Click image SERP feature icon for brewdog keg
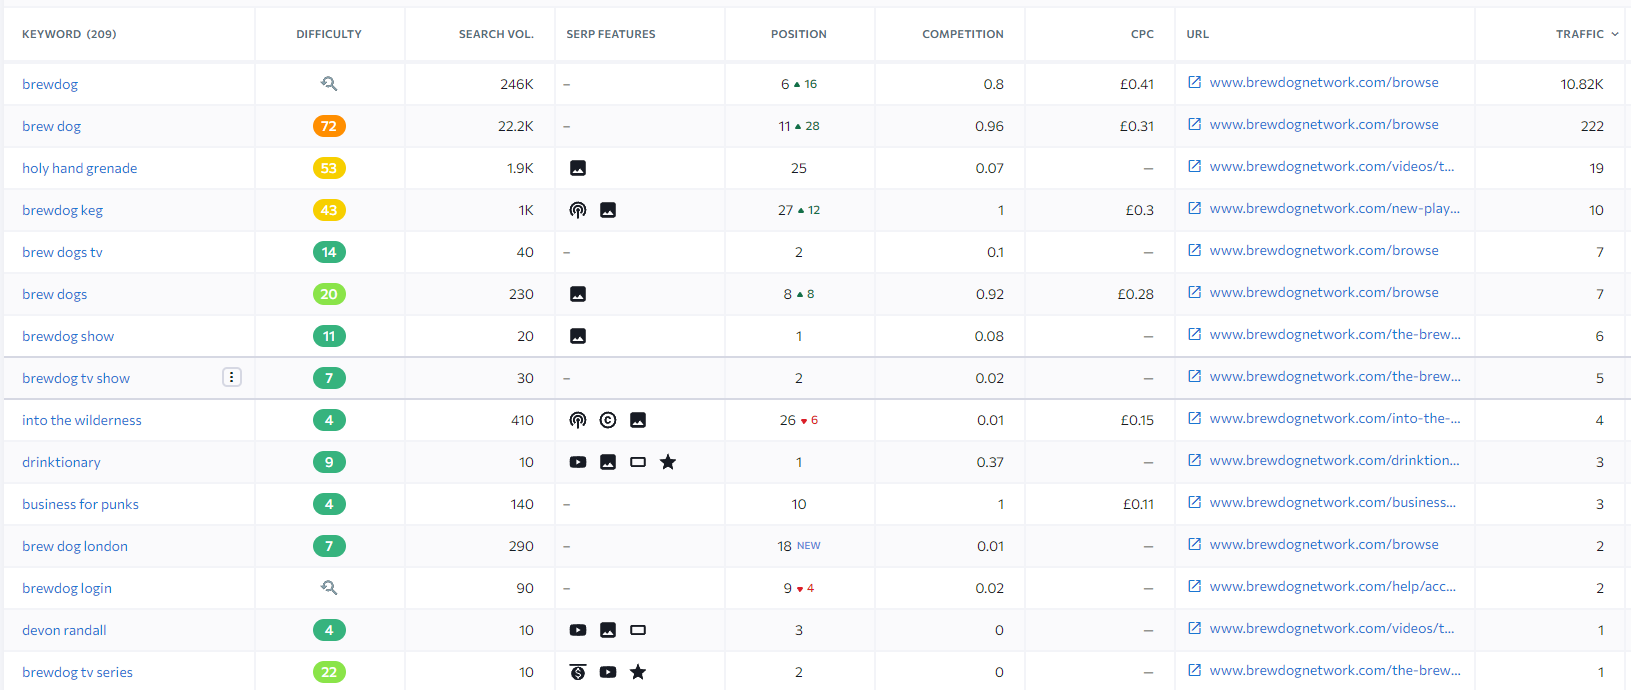The height and width of the screenshot is (690, 1631). pyautogui.click(x=608, y=210)
